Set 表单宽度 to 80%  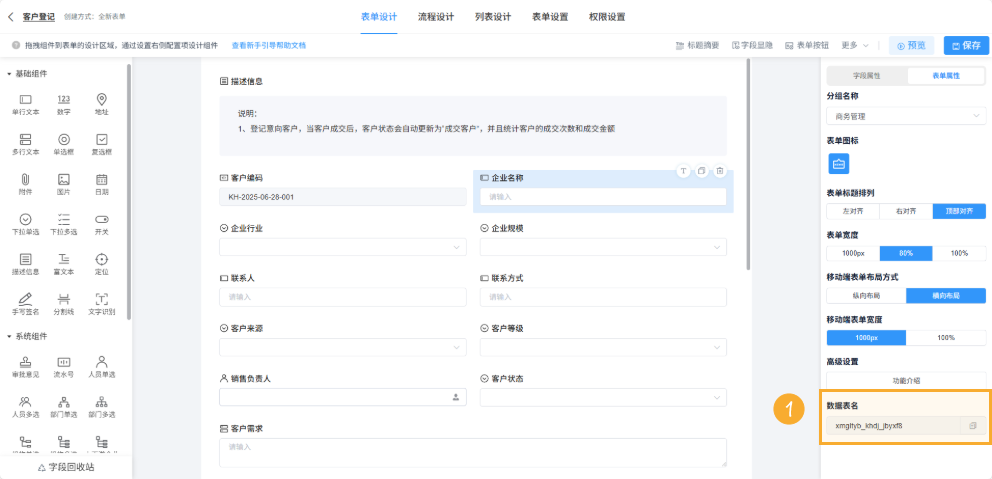coord(906,253)
